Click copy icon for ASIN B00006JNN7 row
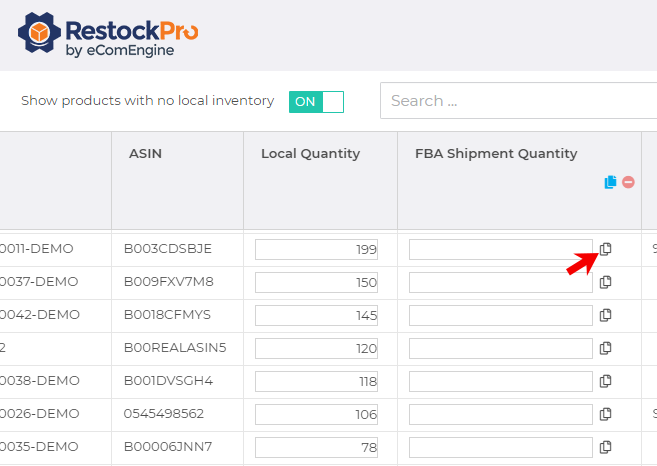Screen dimensions: 657x466 coord(605,447)
